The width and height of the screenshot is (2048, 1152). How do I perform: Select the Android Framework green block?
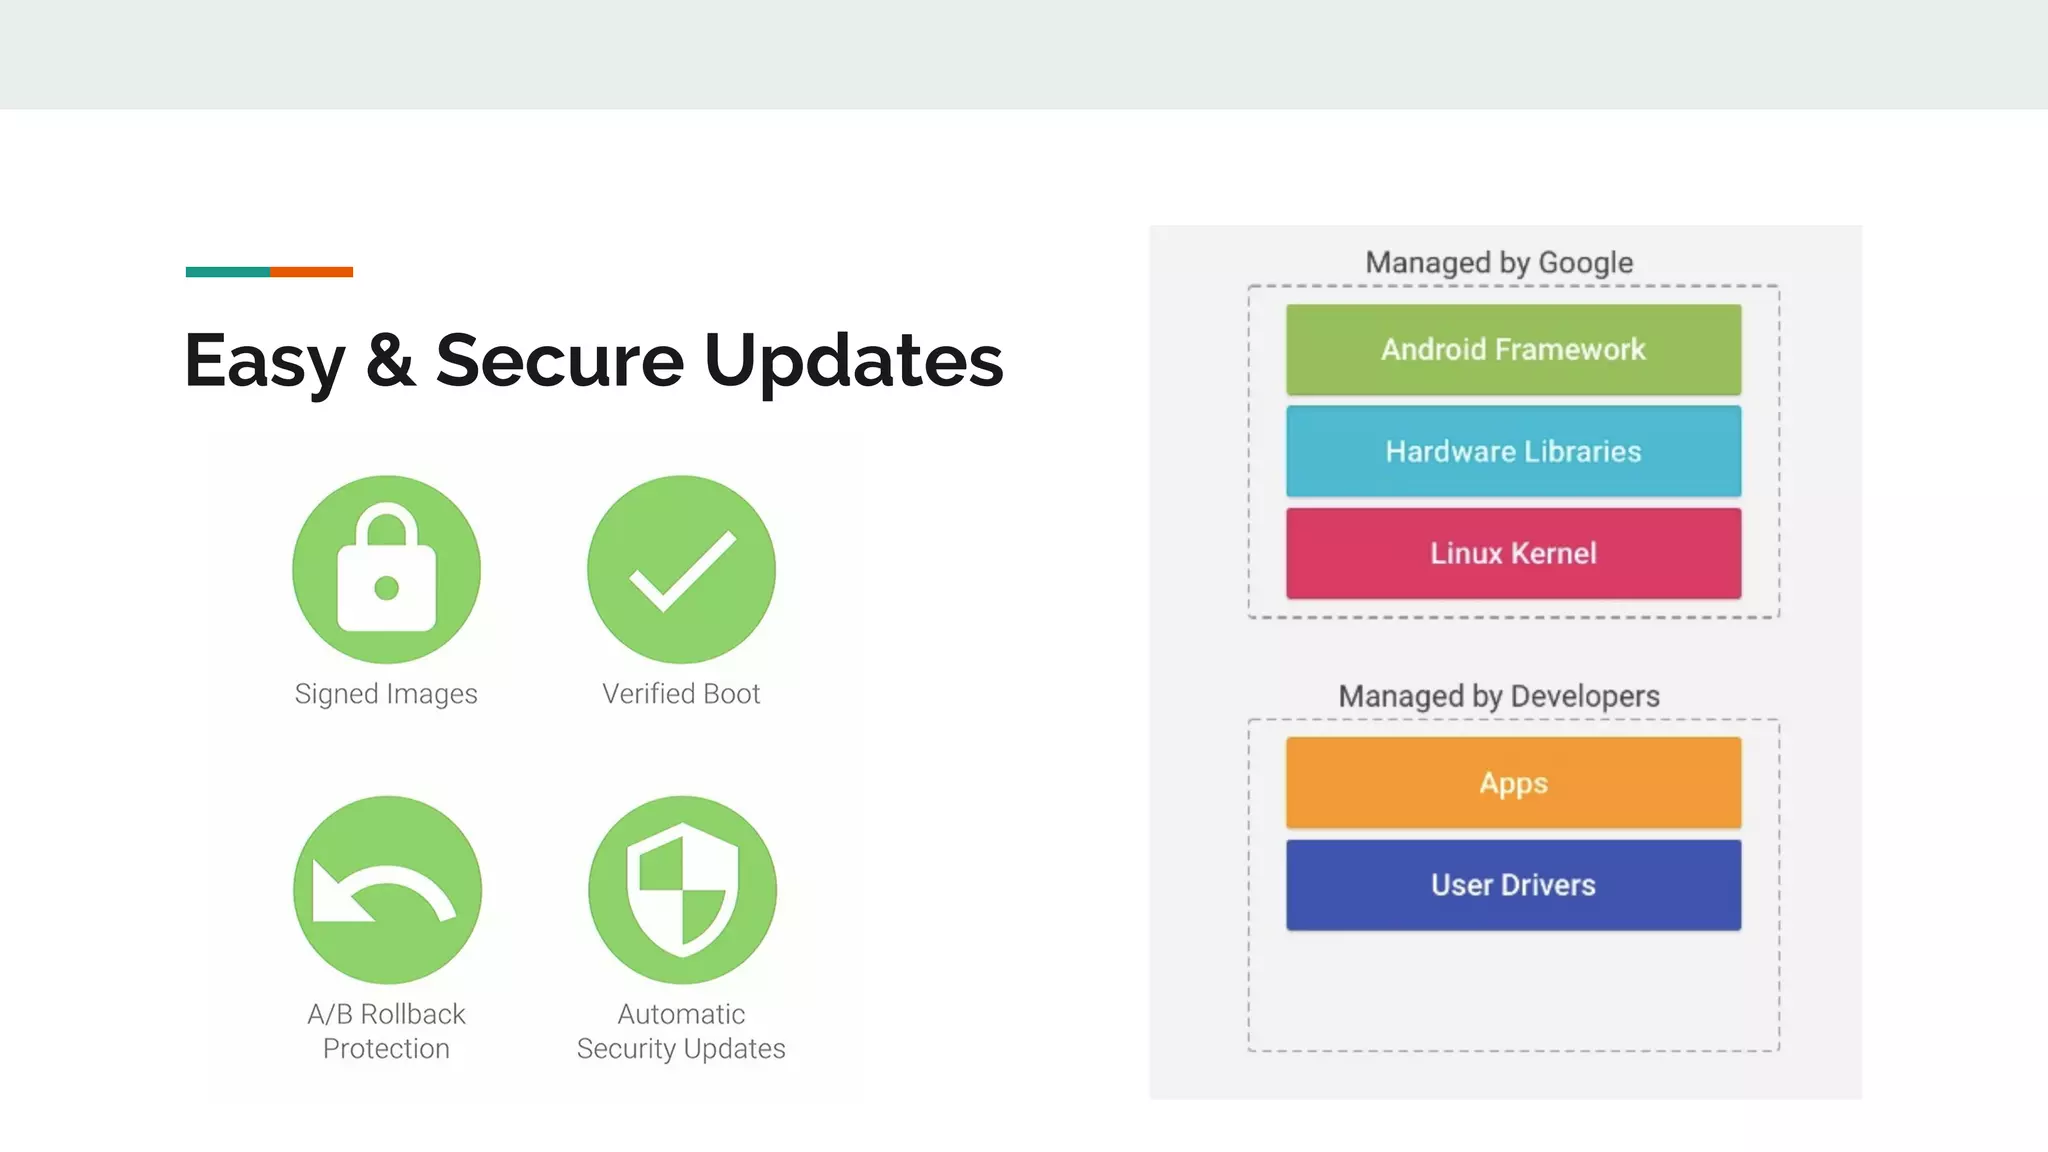click(1513, 350)
